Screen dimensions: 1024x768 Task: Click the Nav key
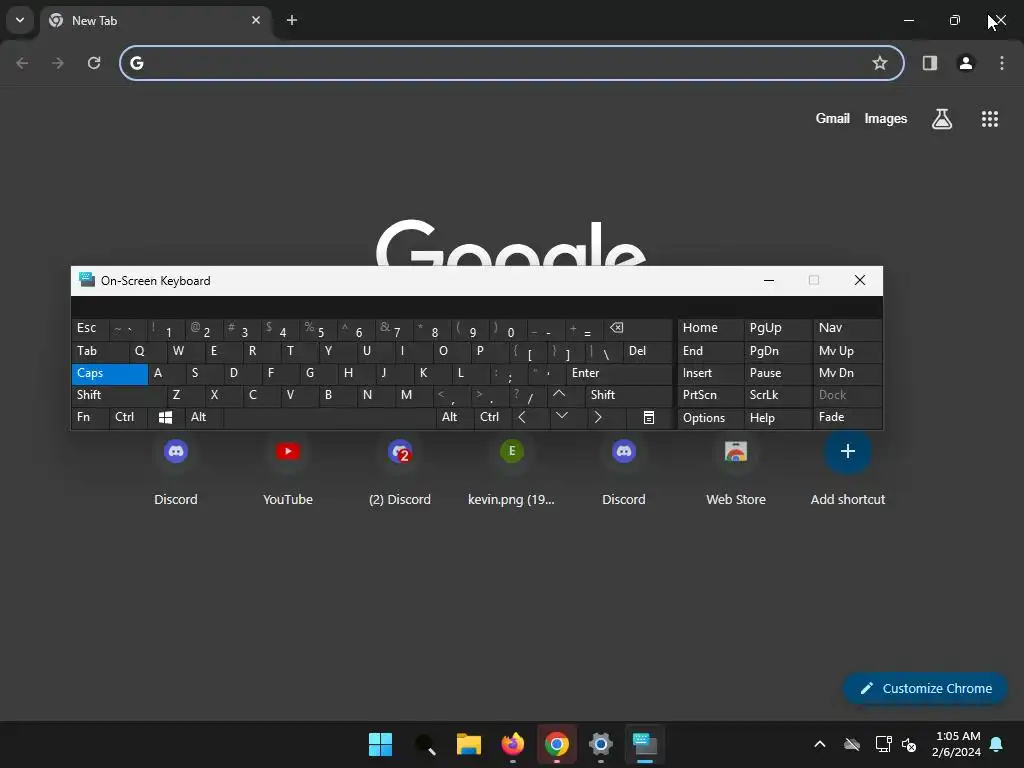847,329
